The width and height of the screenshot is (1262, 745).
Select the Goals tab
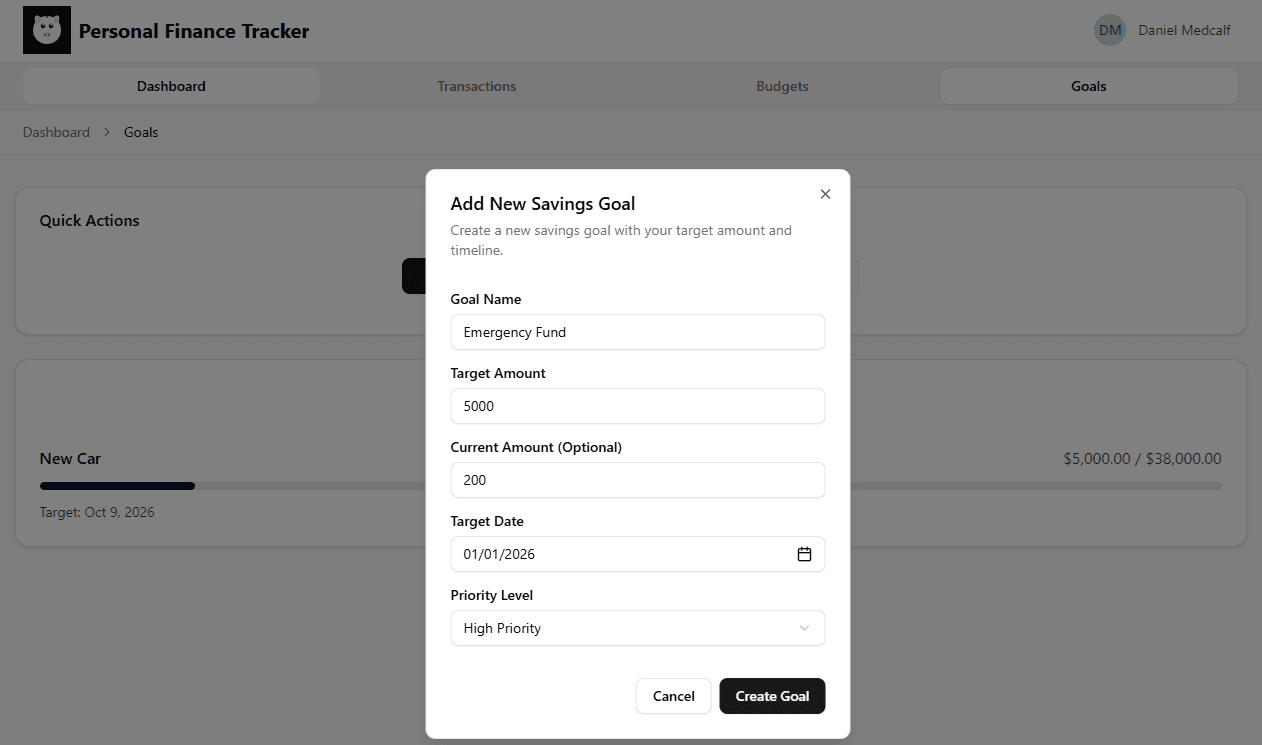pyautogui.click(x=1088, y=86)
